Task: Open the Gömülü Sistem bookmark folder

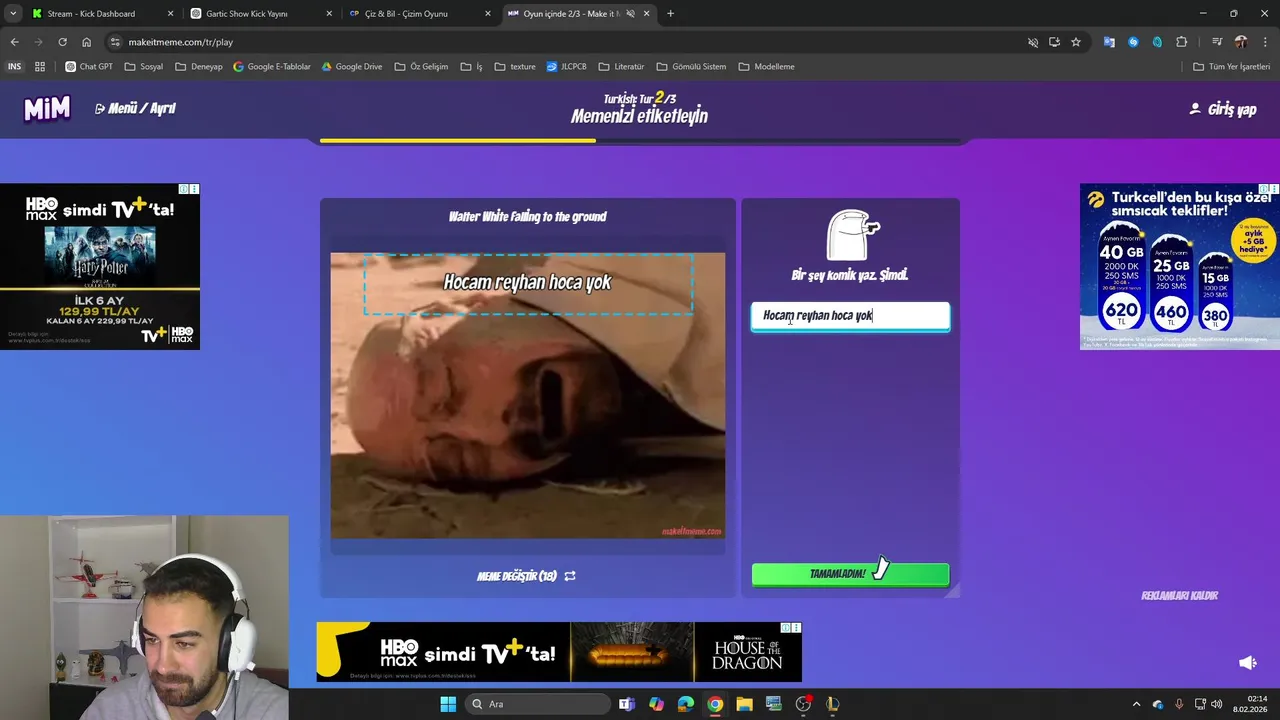Action: pos(691,67)
